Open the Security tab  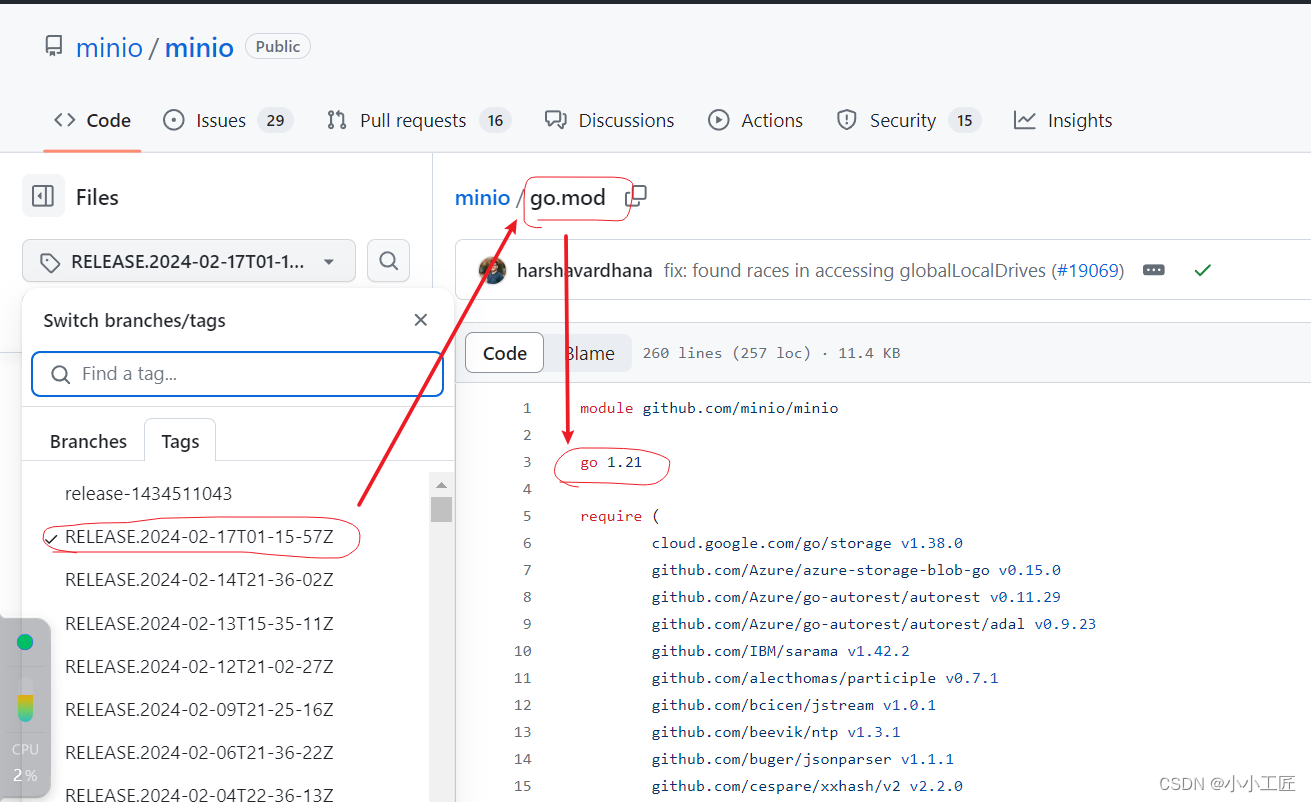[909, 120]
